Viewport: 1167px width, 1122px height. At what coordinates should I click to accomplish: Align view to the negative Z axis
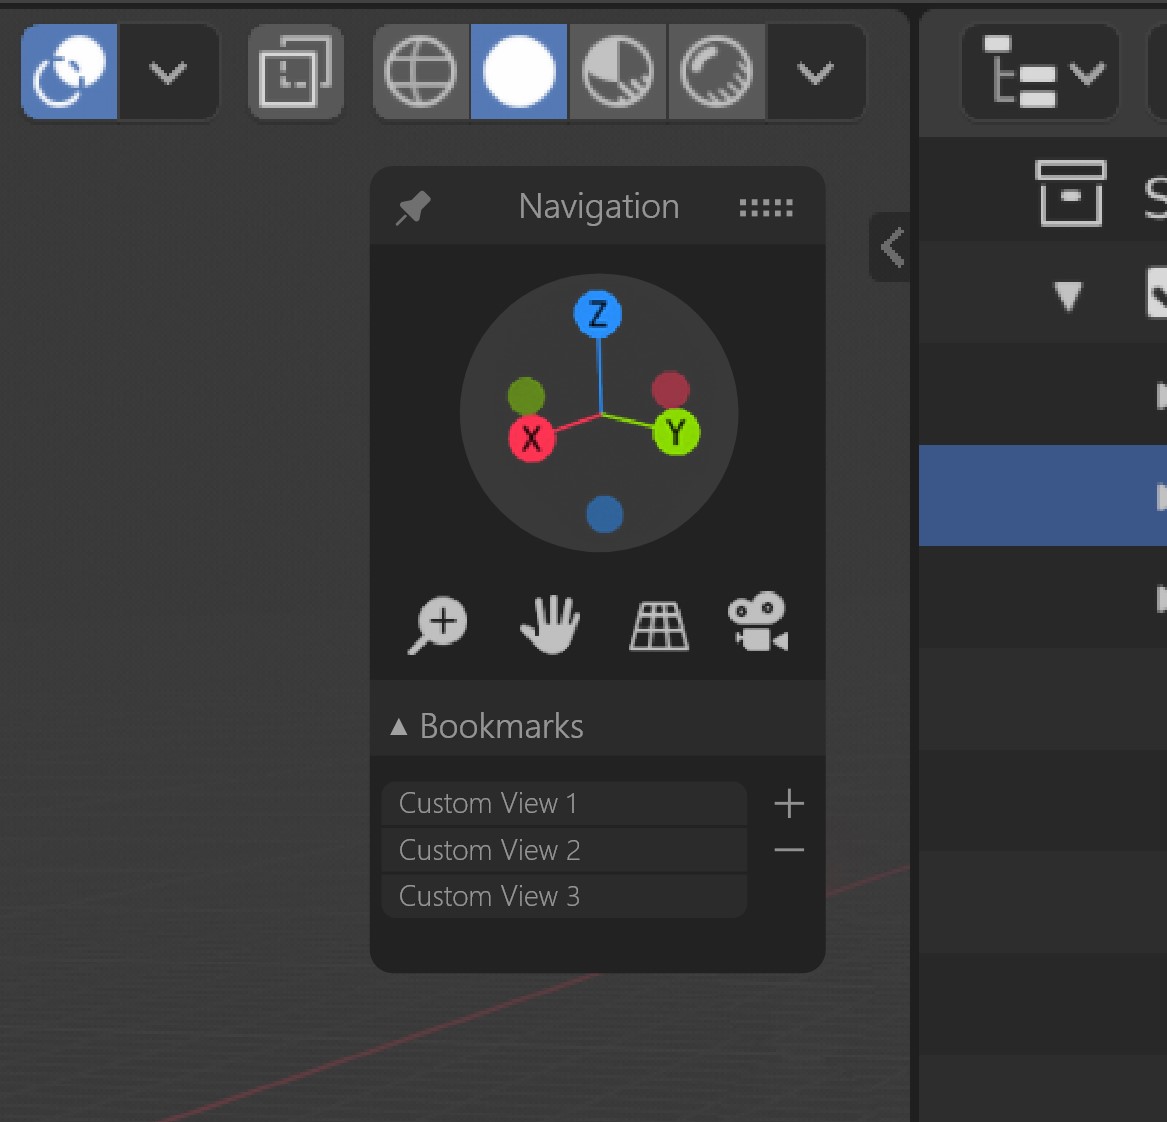point(604,514)
